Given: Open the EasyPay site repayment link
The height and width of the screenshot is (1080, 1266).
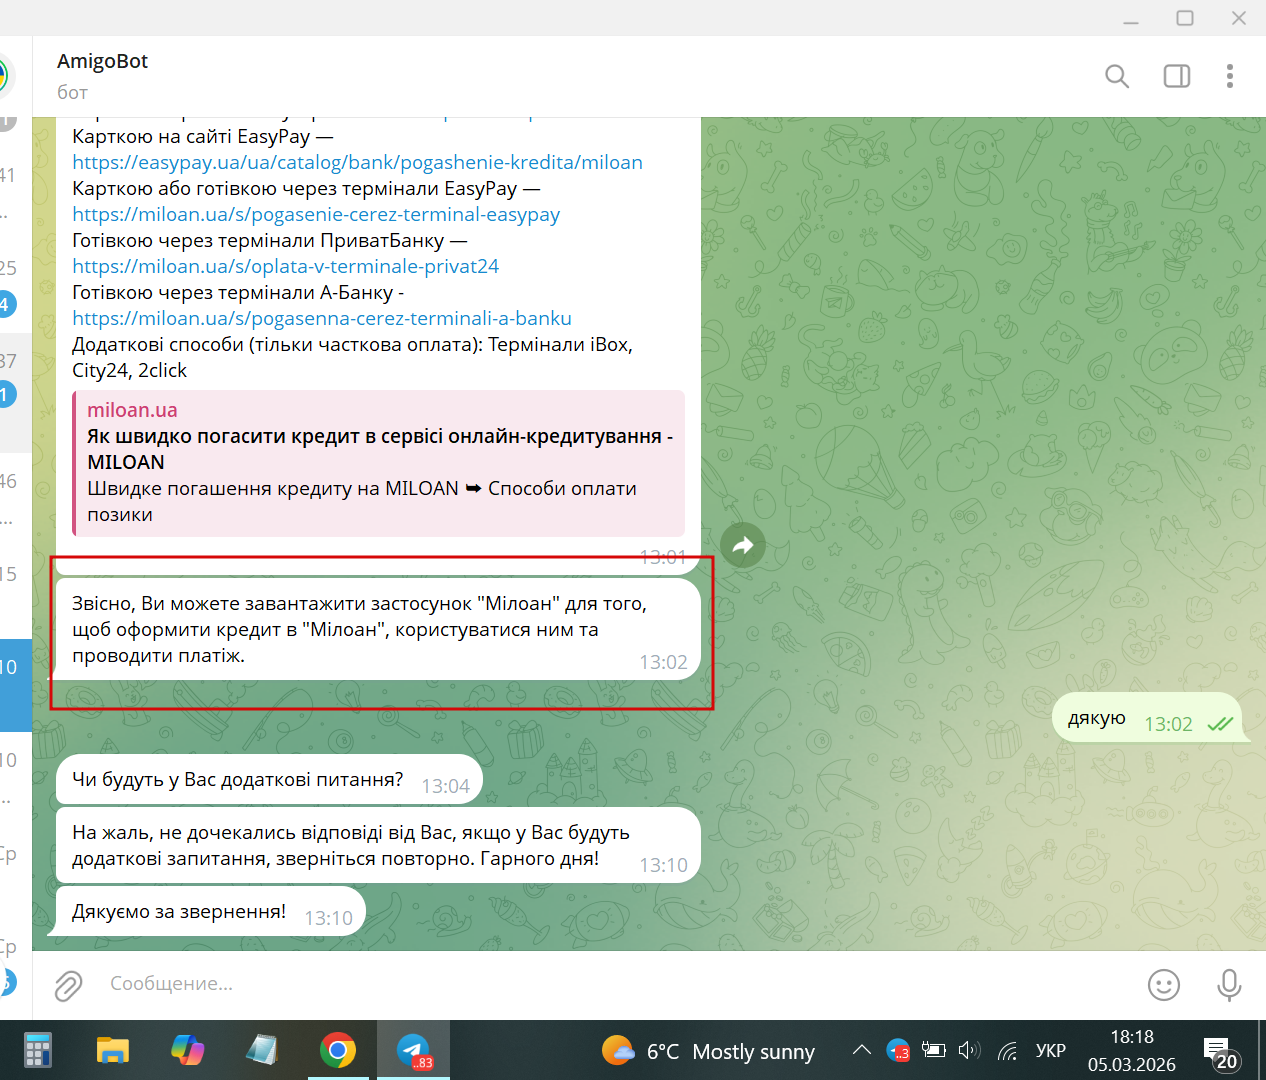Looking at the screenshot, I should tap(357, 162).
